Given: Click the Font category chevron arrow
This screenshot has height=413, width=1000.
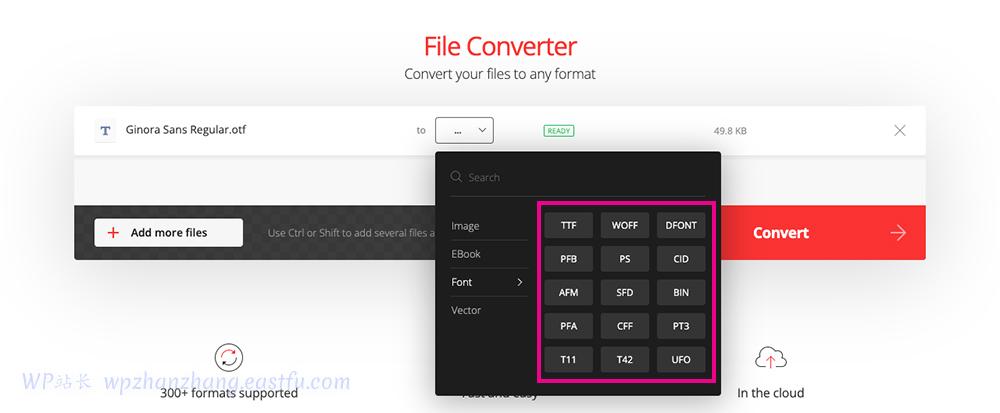Looking at the screenshot, I should (x=520, y=282).
